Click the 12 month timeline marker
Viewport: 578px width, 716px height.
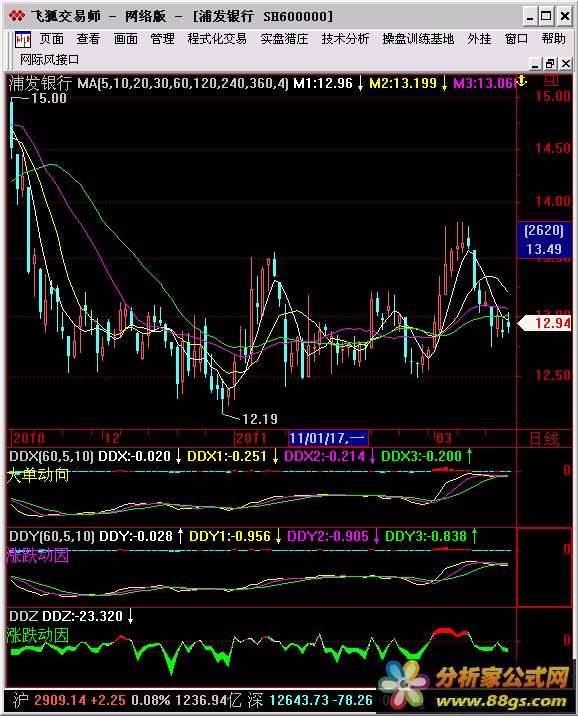[111, 438]
